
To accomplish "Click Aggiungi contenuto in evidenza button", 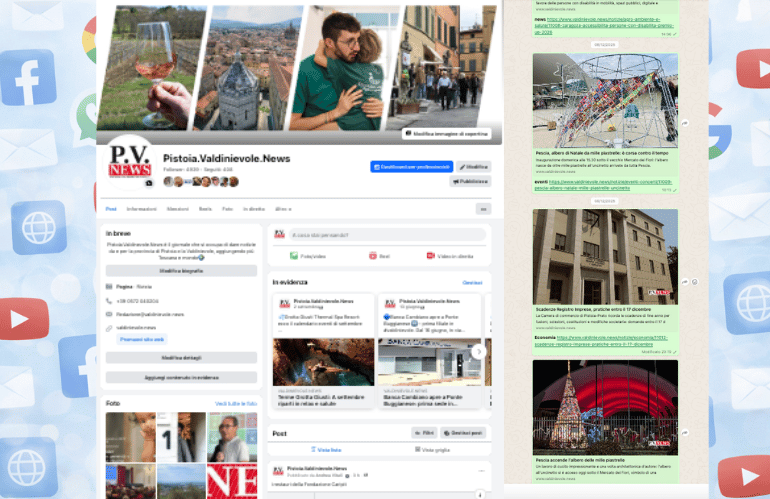I will pyautogui.click(x=181, y=377).
